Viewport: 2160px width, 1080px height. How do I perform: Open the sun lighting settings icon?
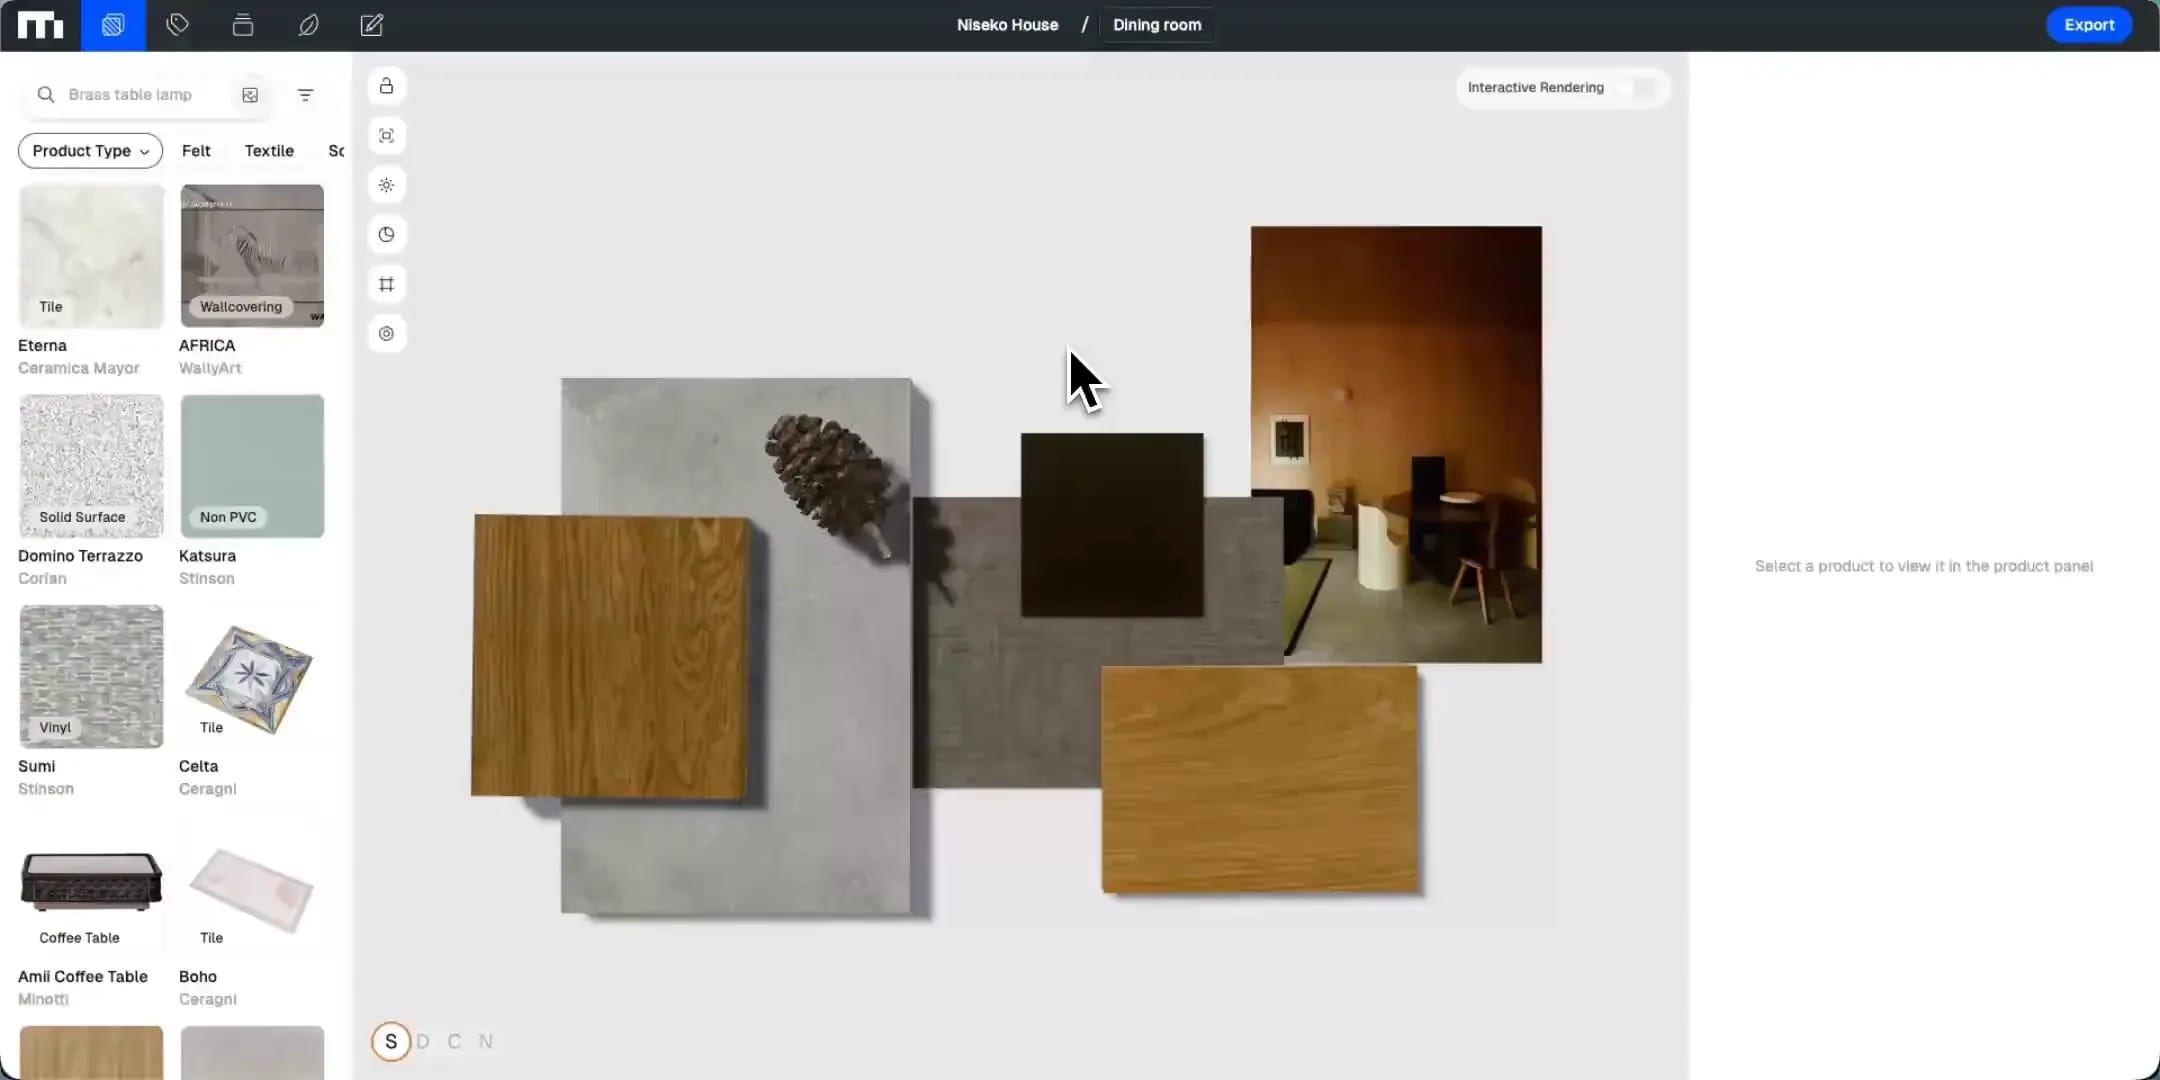pyautogui.click(x=386, y=185)
